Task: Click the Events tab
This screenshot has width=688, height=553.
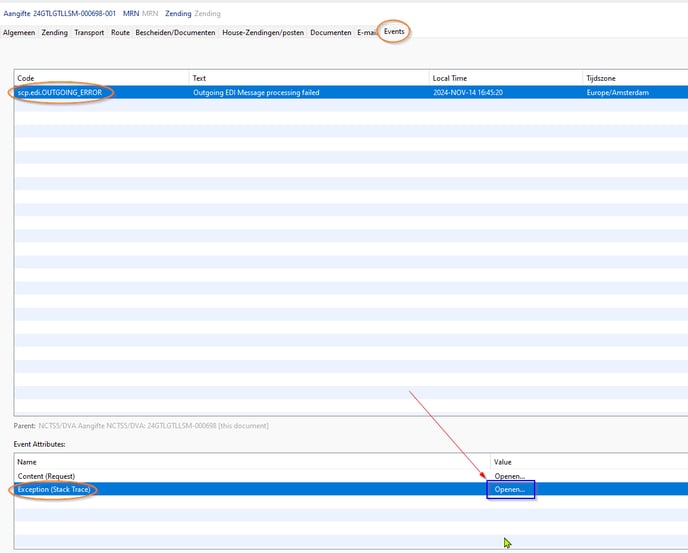Action: [394, 32]
